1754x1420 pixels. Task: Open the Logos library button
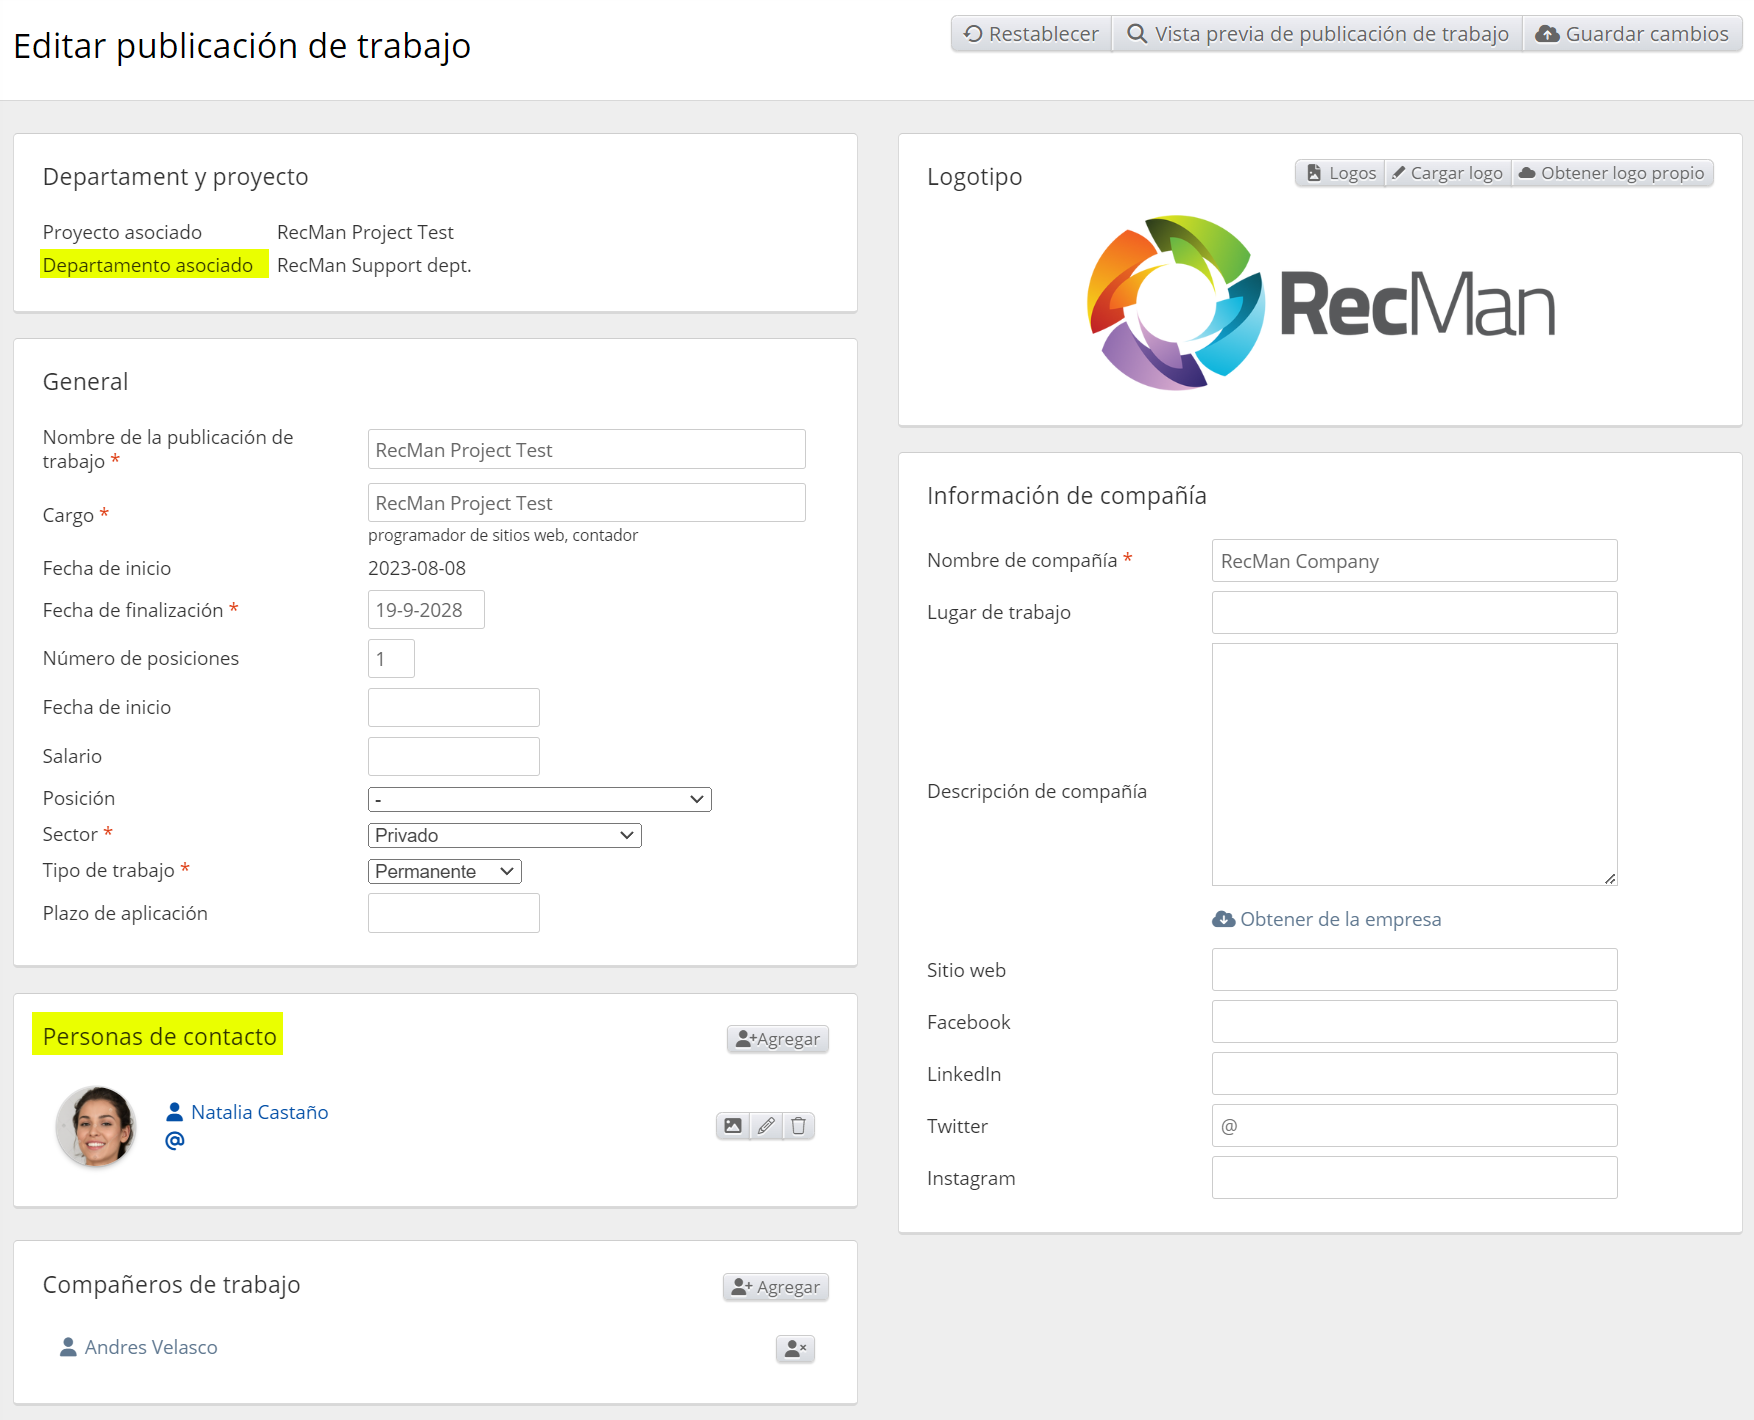pyautogui.click(x=1340, y=173)
